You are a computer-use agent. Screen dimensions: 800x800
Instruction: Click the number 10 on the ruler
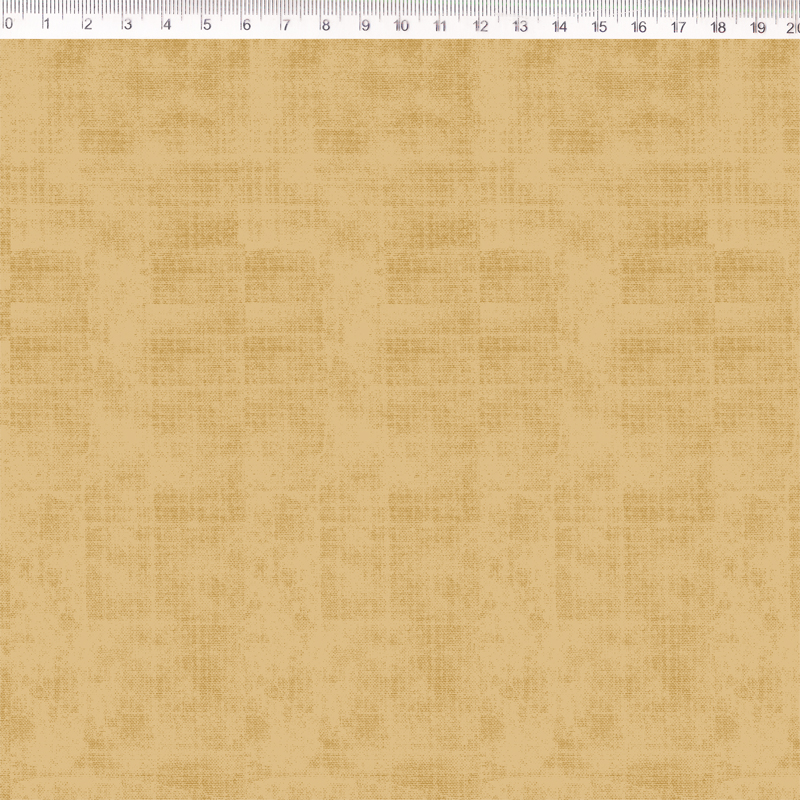point(401,24)
